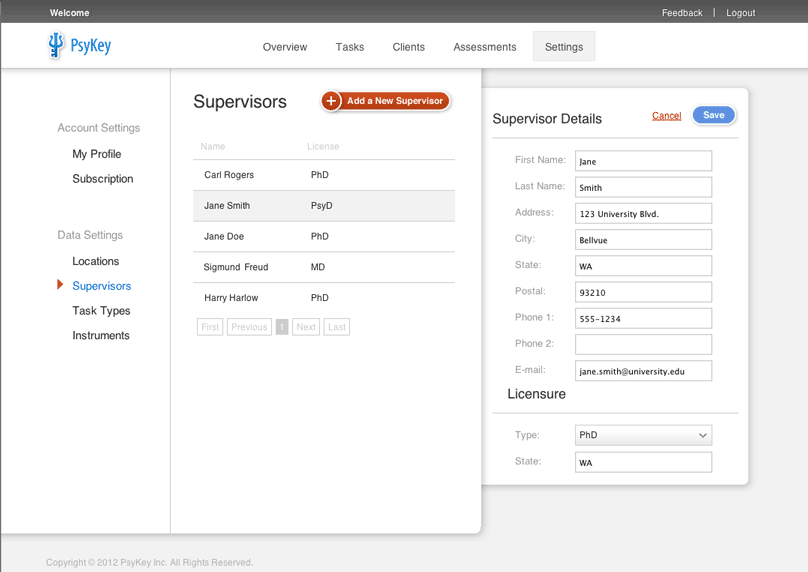Open Instruments settings
The height and width of the screenshot is (572, 808).
click(100, 335)
